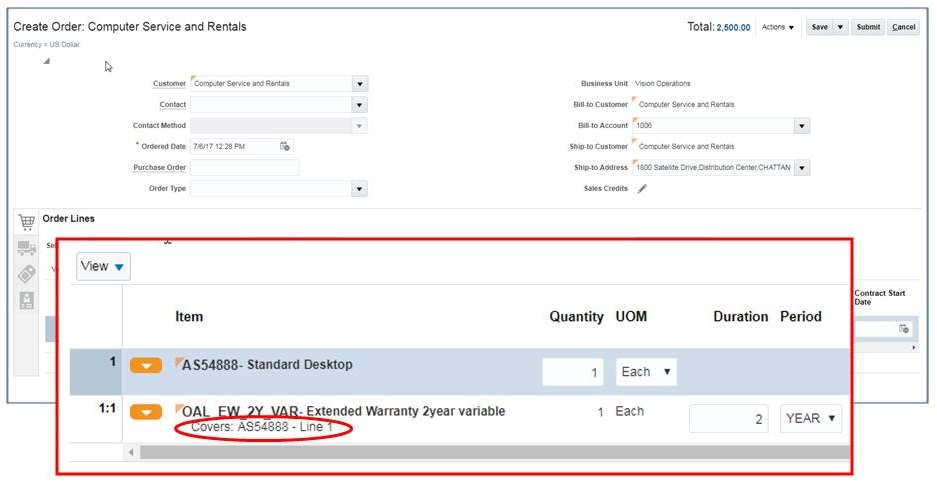Open the price tag side tab icon
This screenshot has height=488, width=937.
pyautogui.click(x=26, y=274)
